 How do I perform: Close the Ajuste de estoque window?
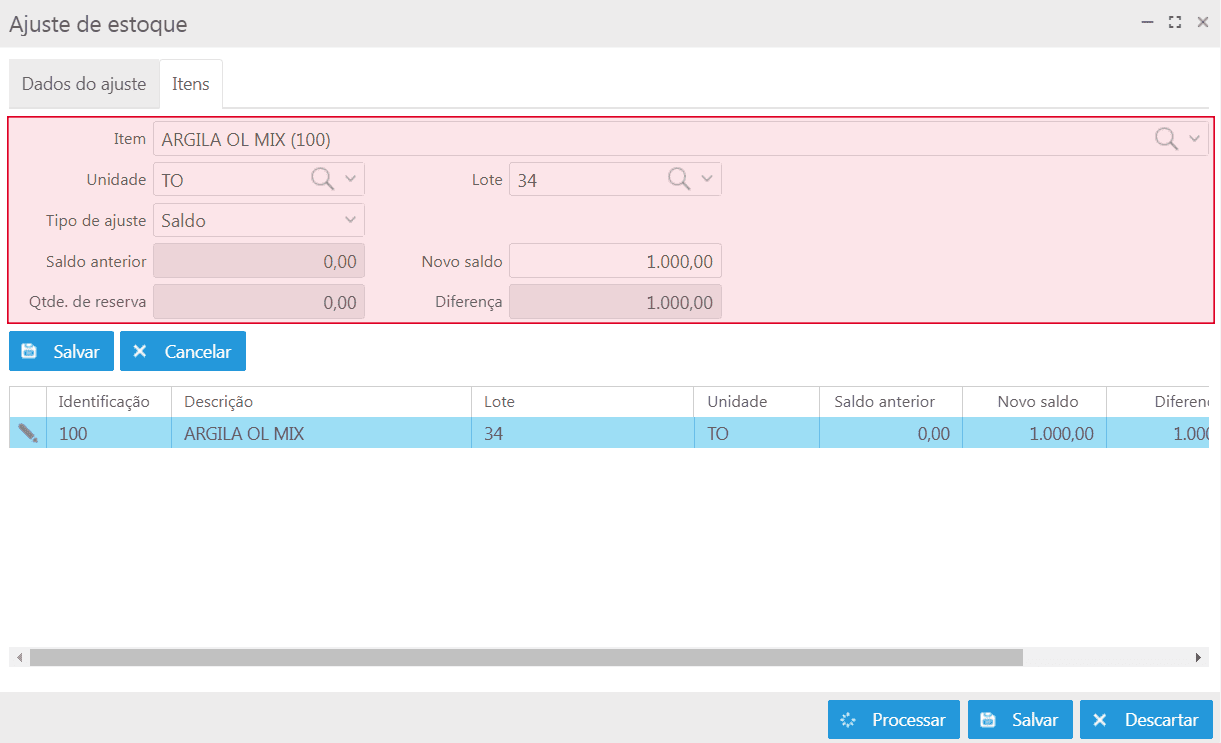point(1203,22)
